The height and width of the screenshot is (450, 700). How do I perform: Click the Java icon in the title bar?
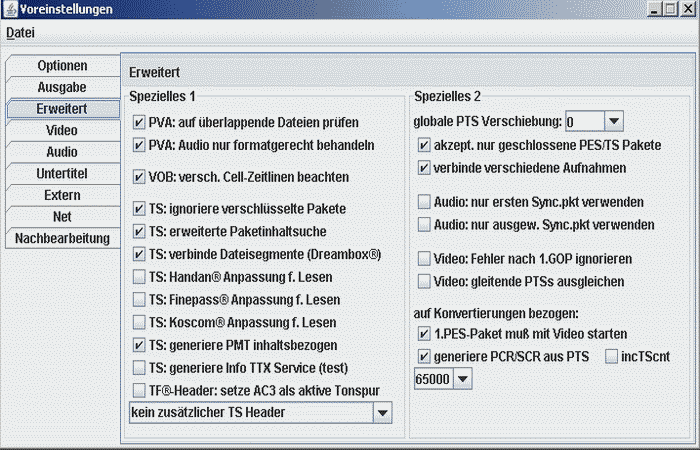tap(10, 9)
